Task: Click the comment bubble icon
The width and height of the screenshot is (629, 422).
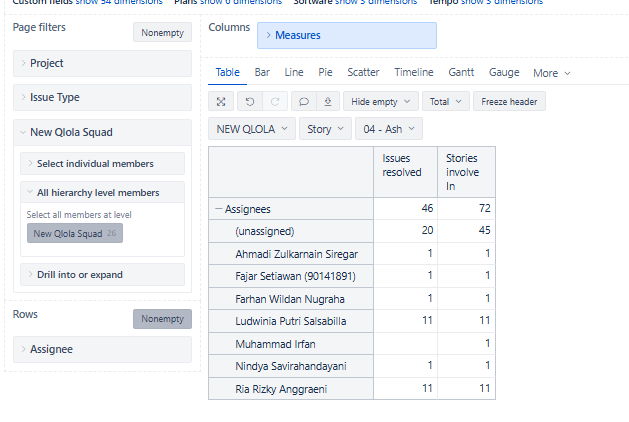Action: click(303, 102)
